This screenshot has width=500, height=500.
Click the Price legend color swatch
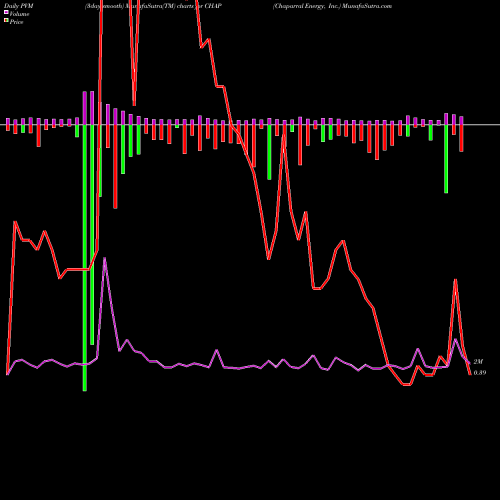click(x=6, y=21)
